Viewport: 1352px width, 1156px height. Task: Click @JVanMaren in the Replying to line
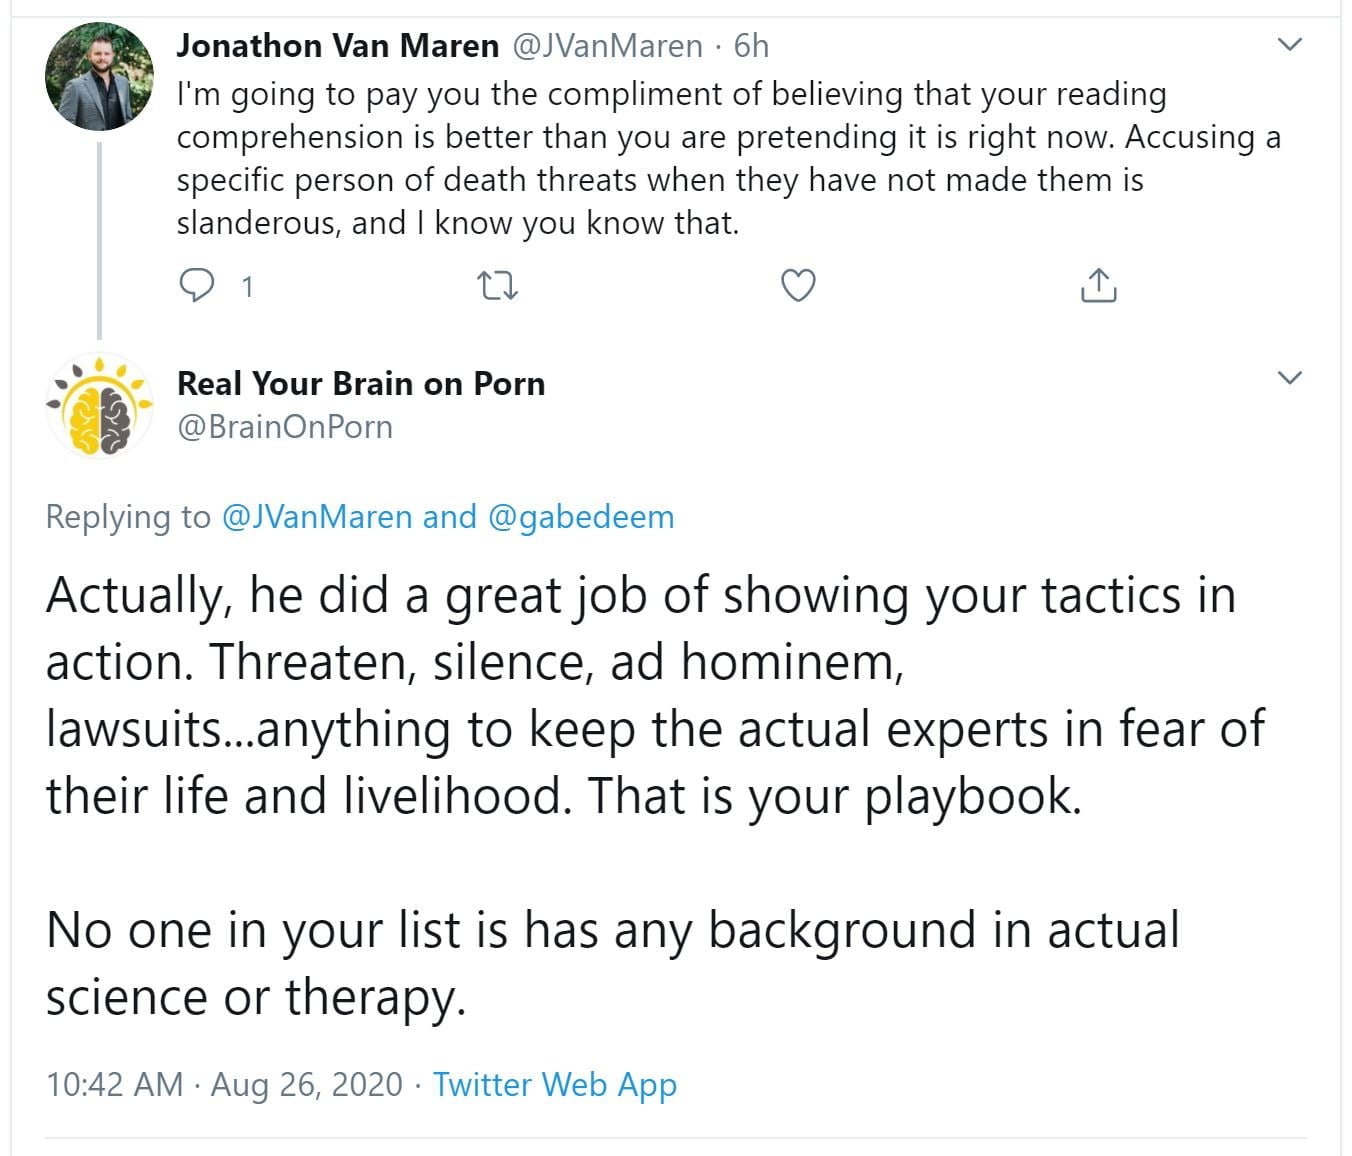click(x=316, y=517)
